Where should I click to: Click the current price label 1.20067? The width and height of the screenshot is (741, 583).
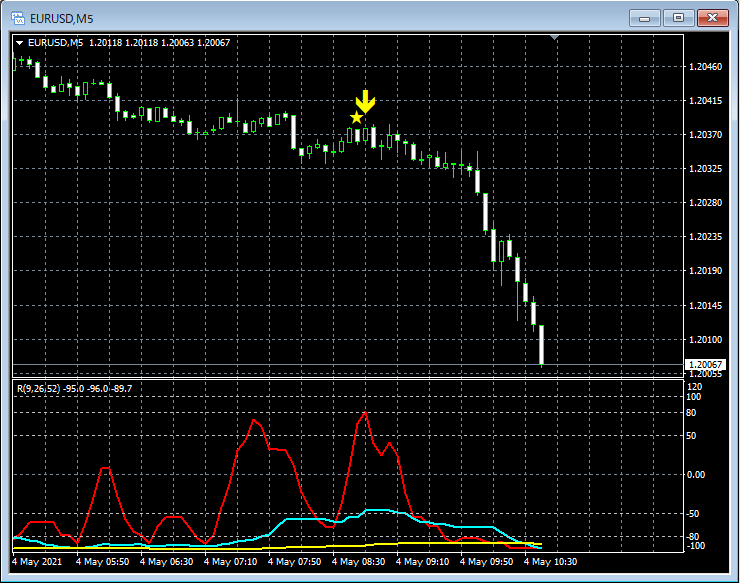(x=705, y=364)
